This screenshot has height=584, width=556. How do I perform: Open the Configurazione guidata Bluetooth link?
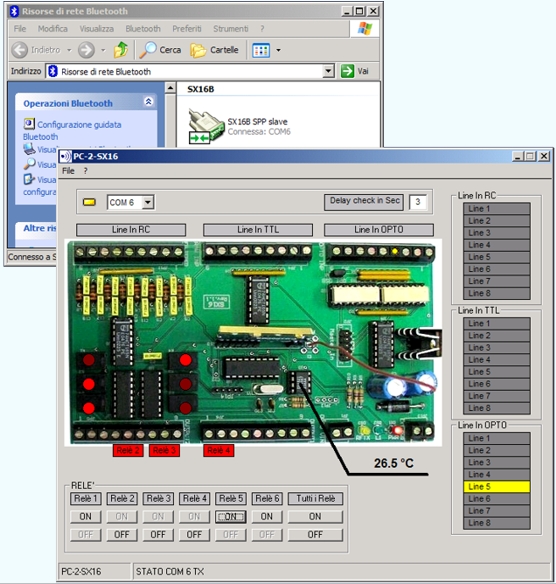(x=72, y=130)
